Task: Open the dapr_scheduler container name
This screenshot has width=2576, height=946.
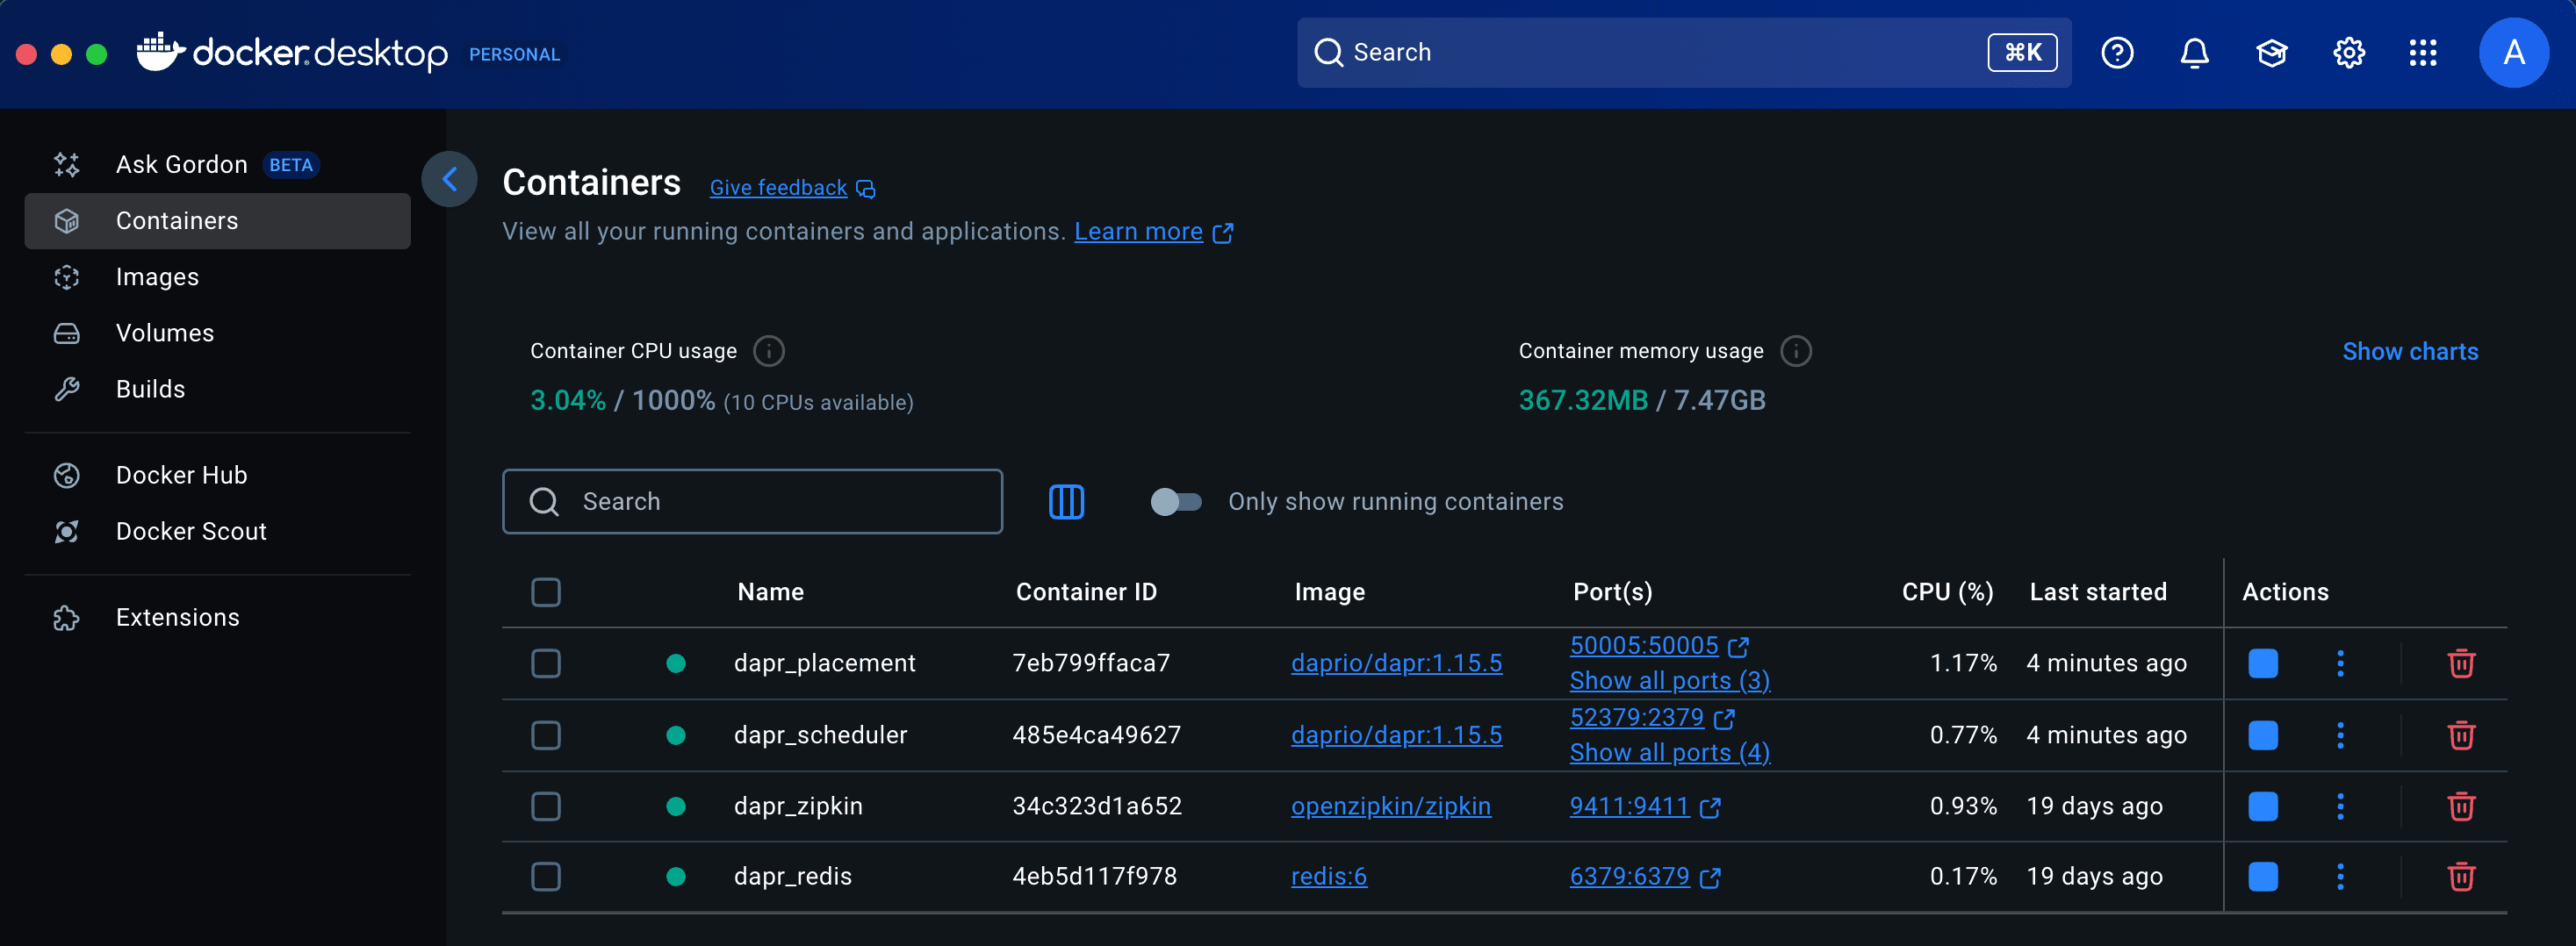Action: (820, 735)
